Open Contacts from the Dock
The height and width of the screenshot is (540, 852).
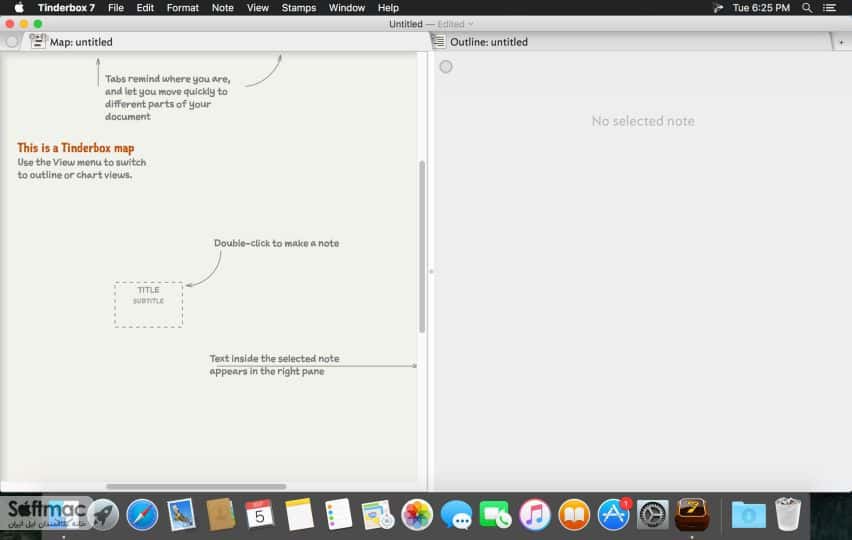[221, 514]
